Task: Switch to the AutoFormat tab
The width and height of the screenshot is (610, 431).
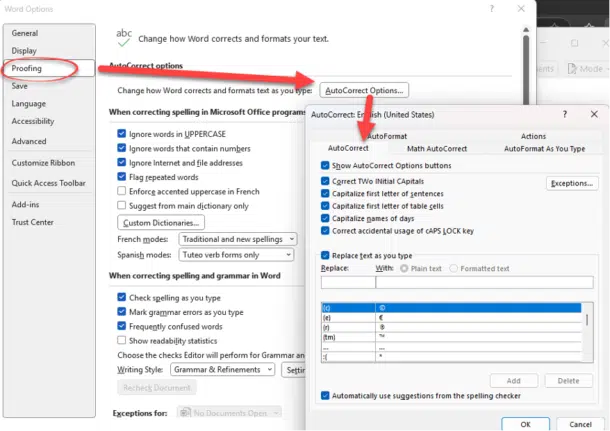Action: (387, 136)
